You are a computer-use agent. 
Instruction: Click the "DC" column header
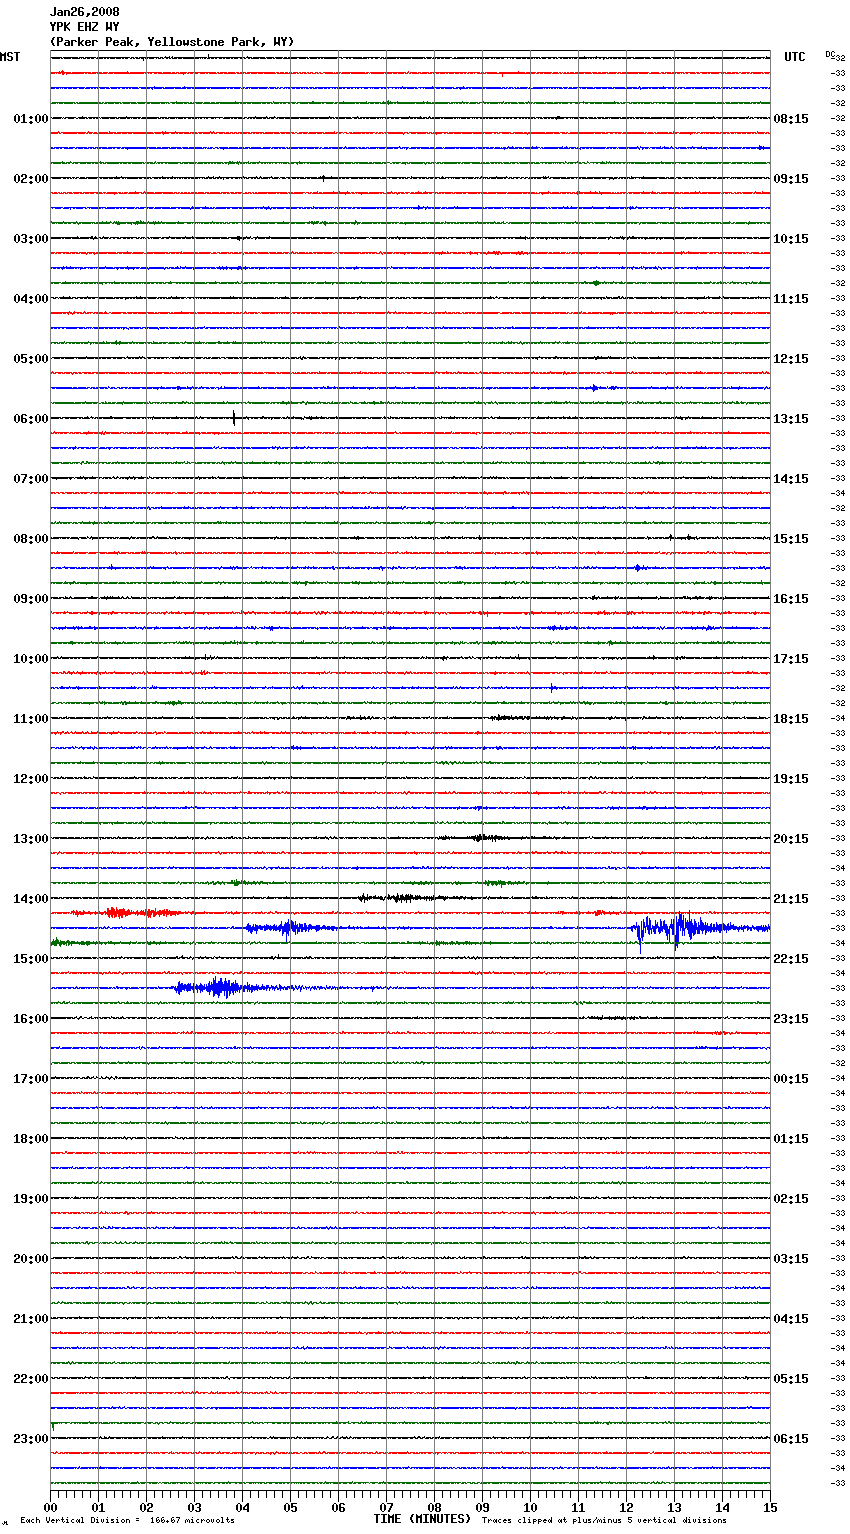click(830, 54)
